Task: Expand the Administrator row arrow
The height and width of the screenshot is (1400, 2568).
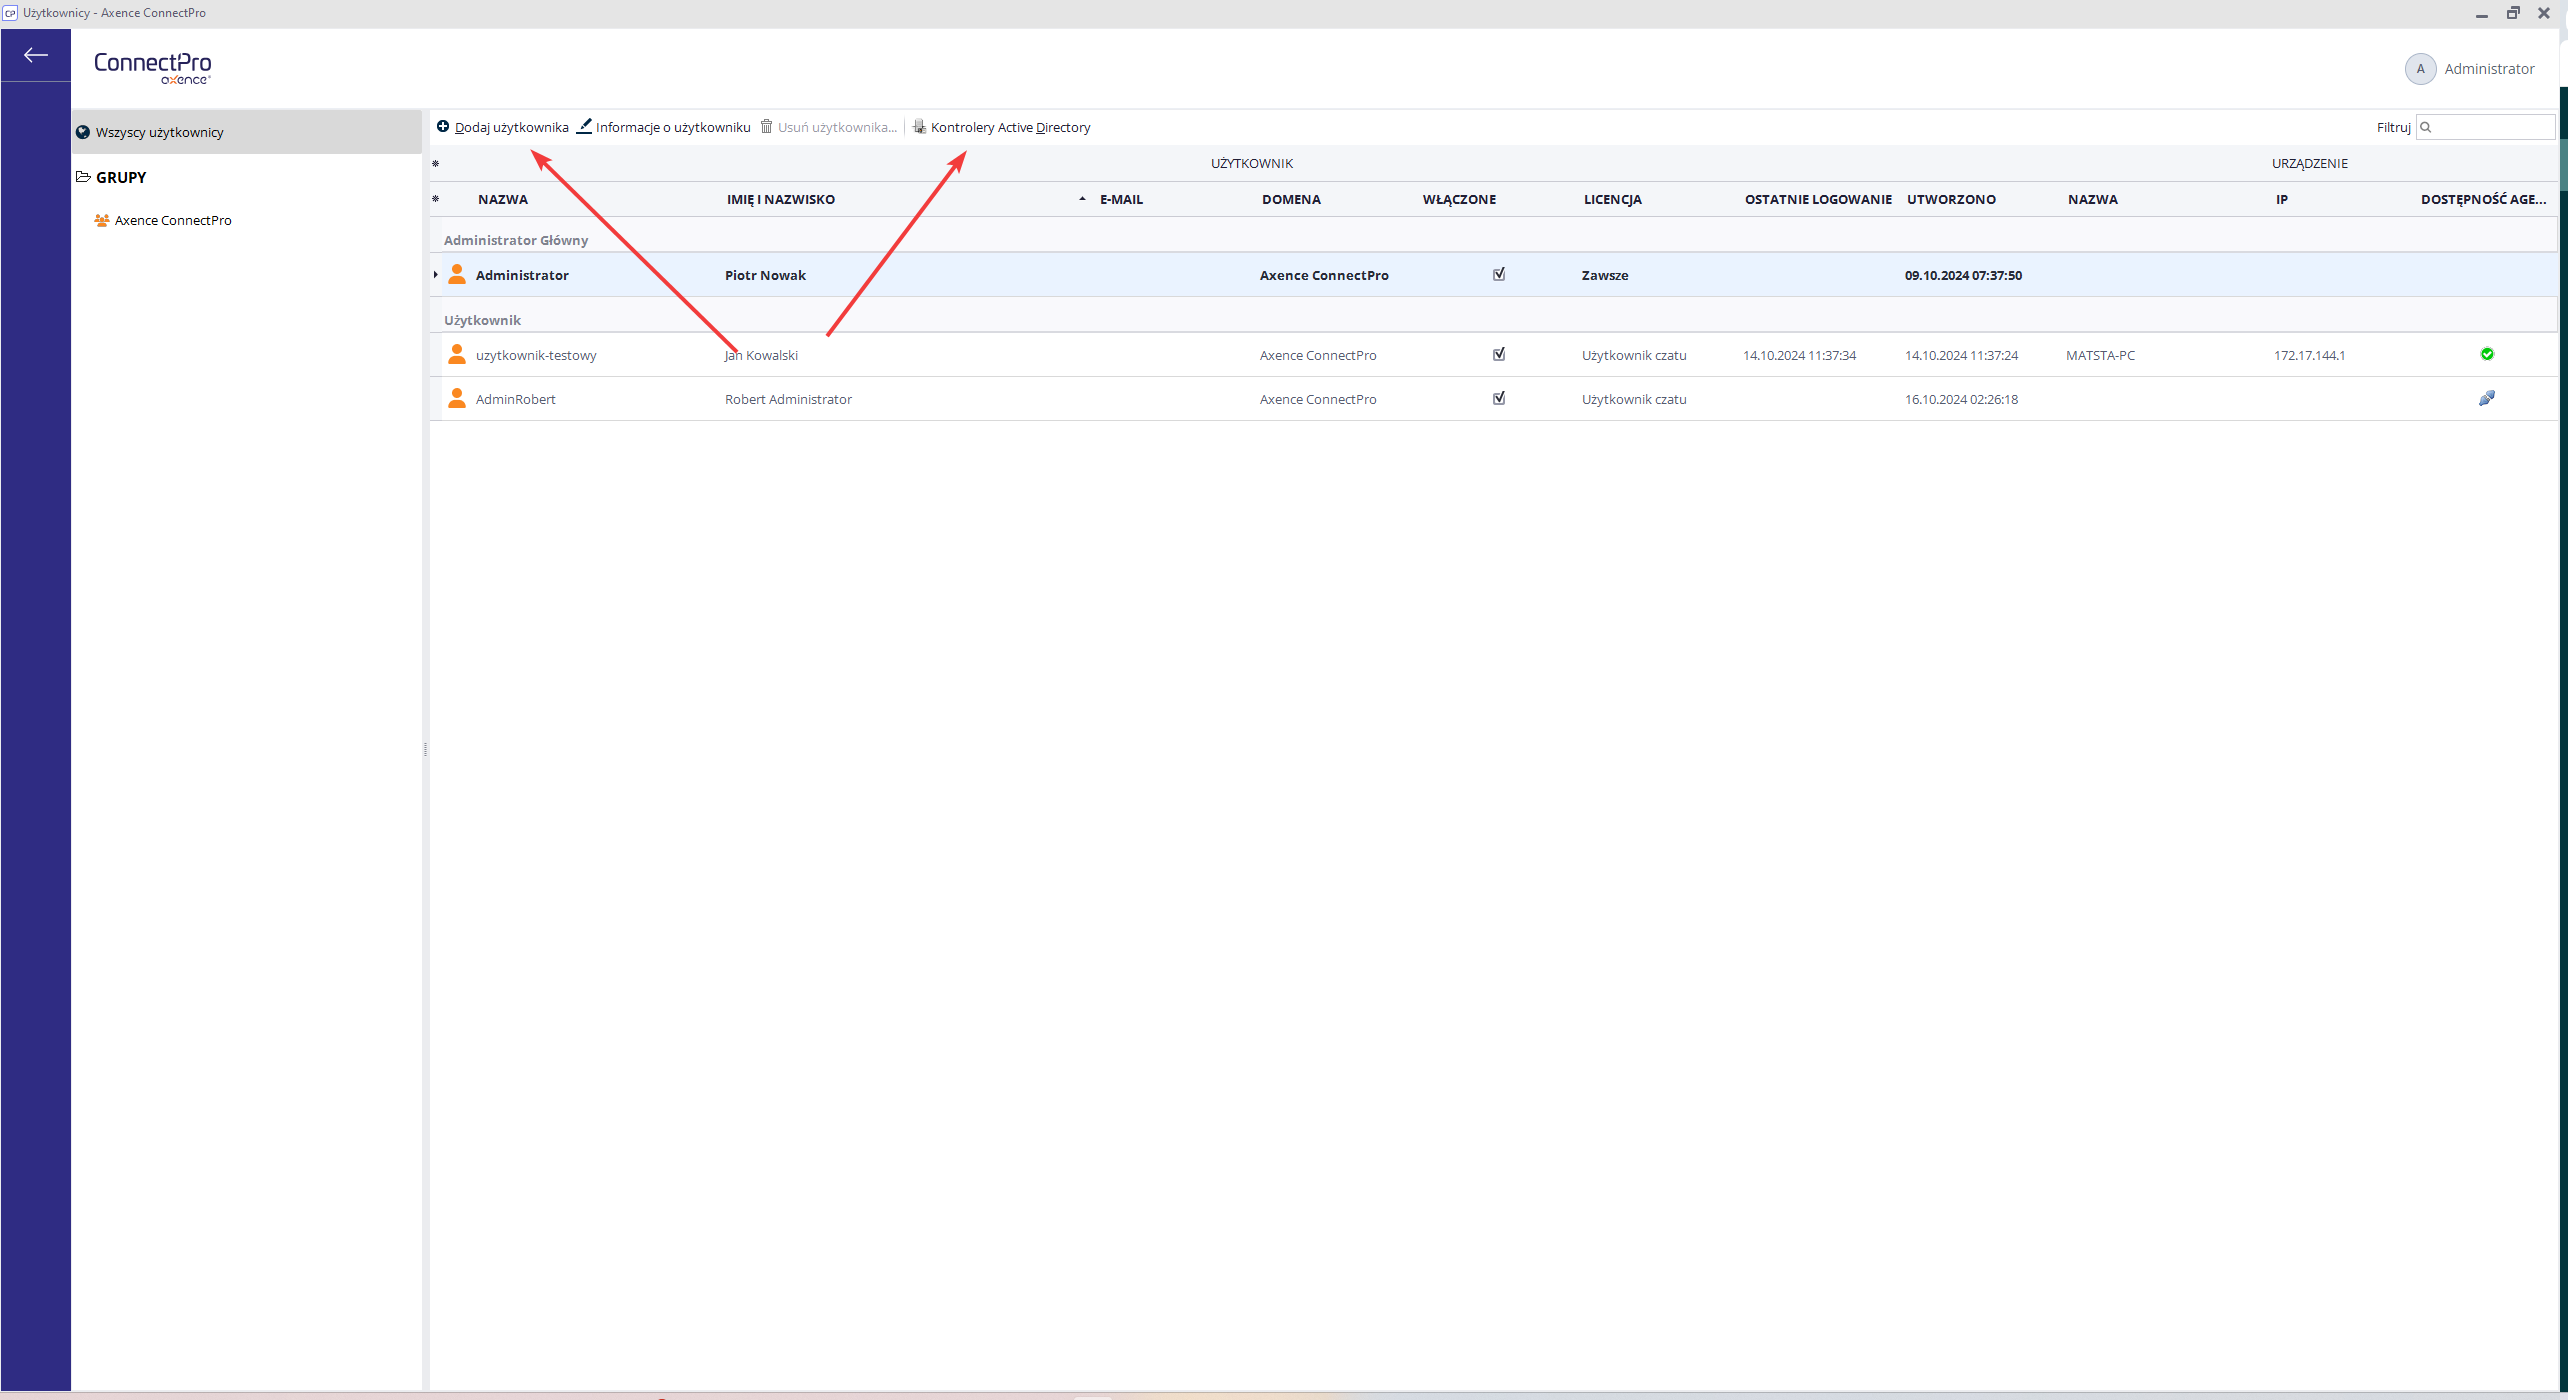Action: 436,274
